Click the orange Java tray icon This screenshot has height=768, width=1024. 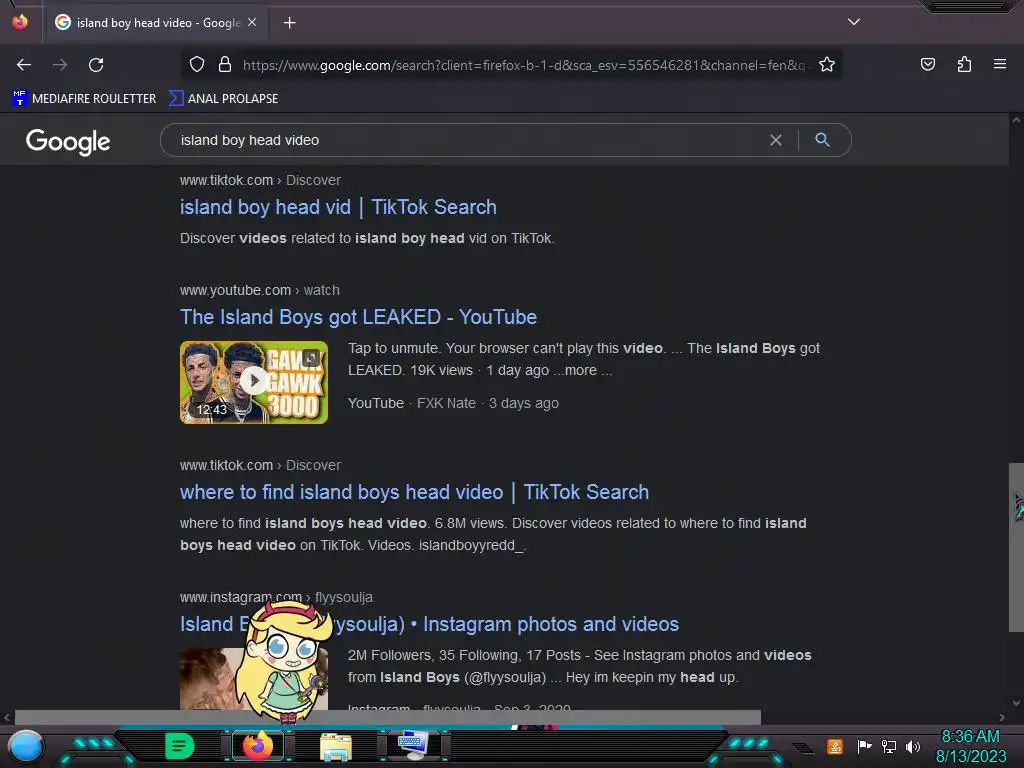[835, 746]
